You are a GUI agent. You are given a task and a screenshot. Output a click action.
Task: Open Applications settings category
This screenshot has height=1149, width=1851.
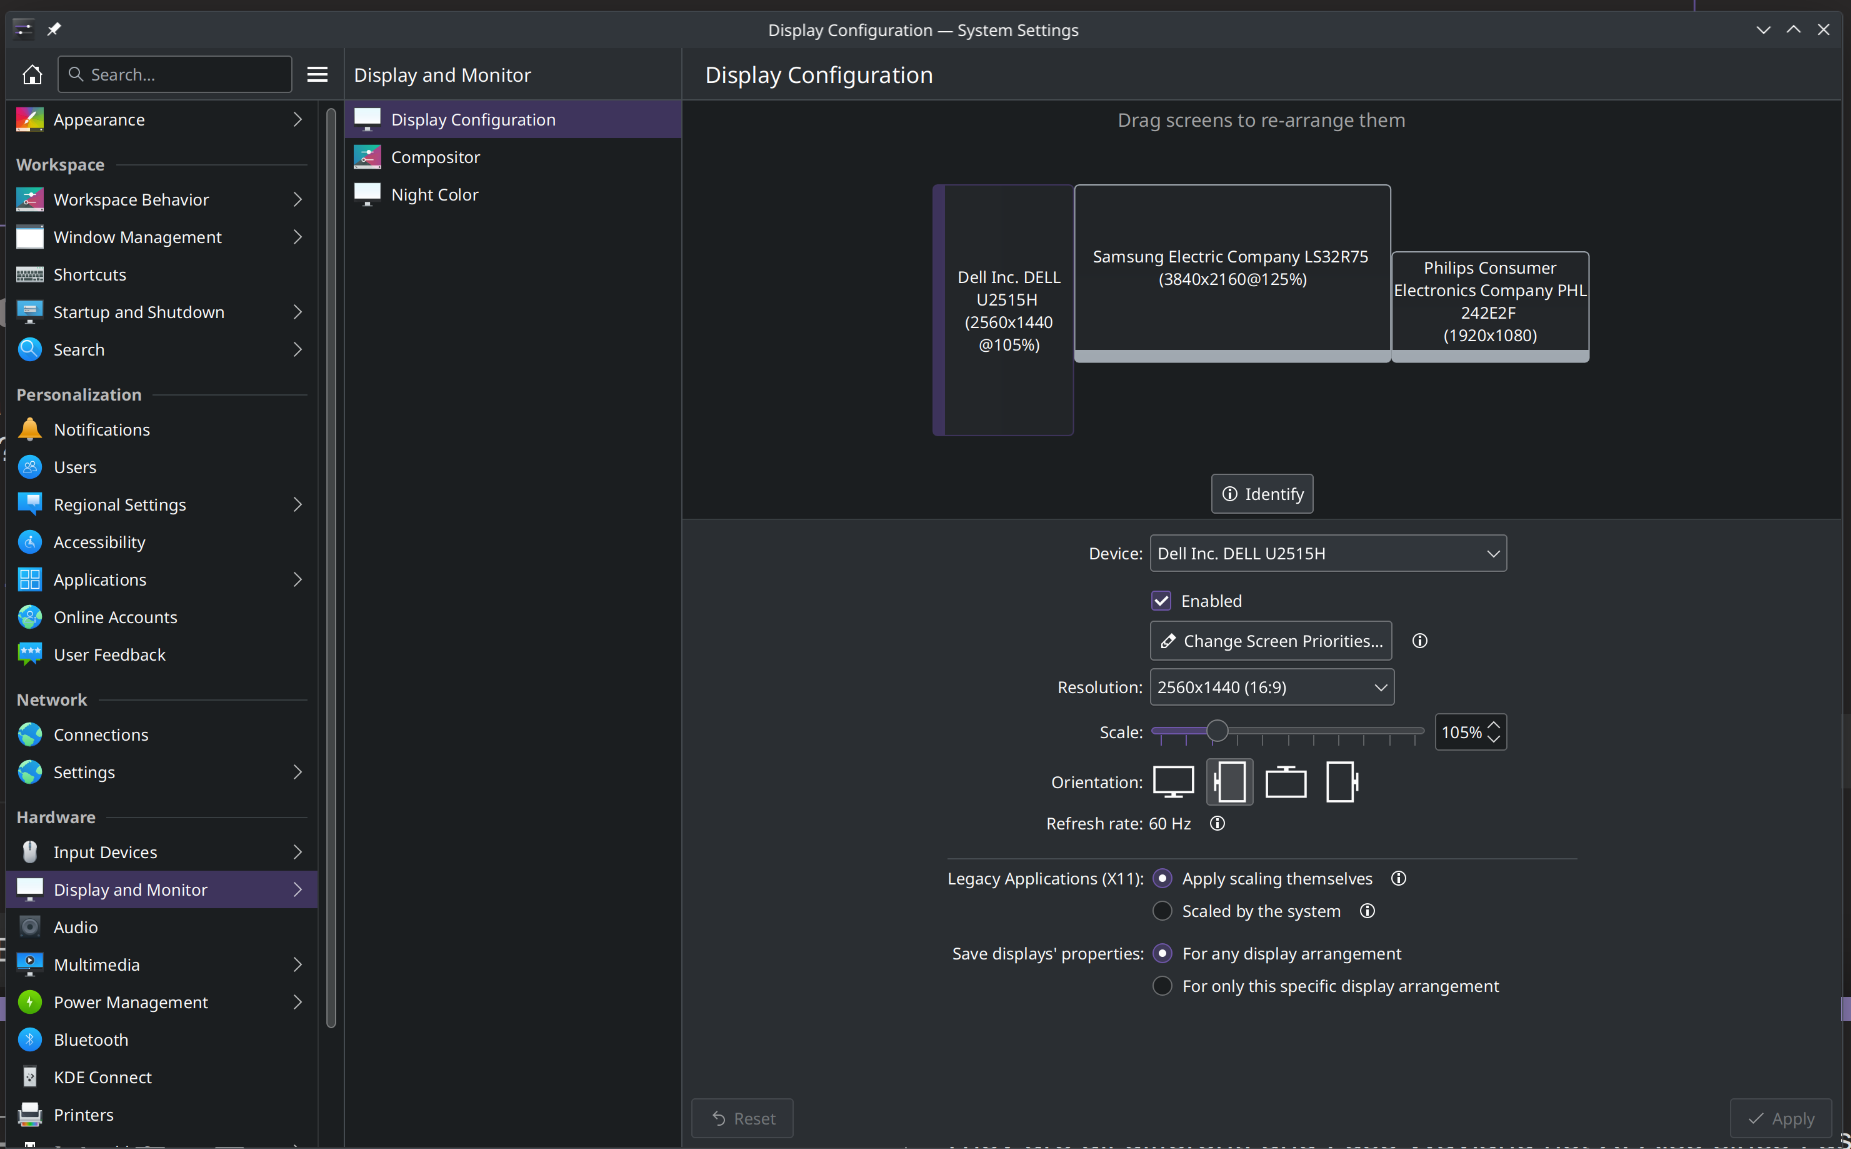162,580
